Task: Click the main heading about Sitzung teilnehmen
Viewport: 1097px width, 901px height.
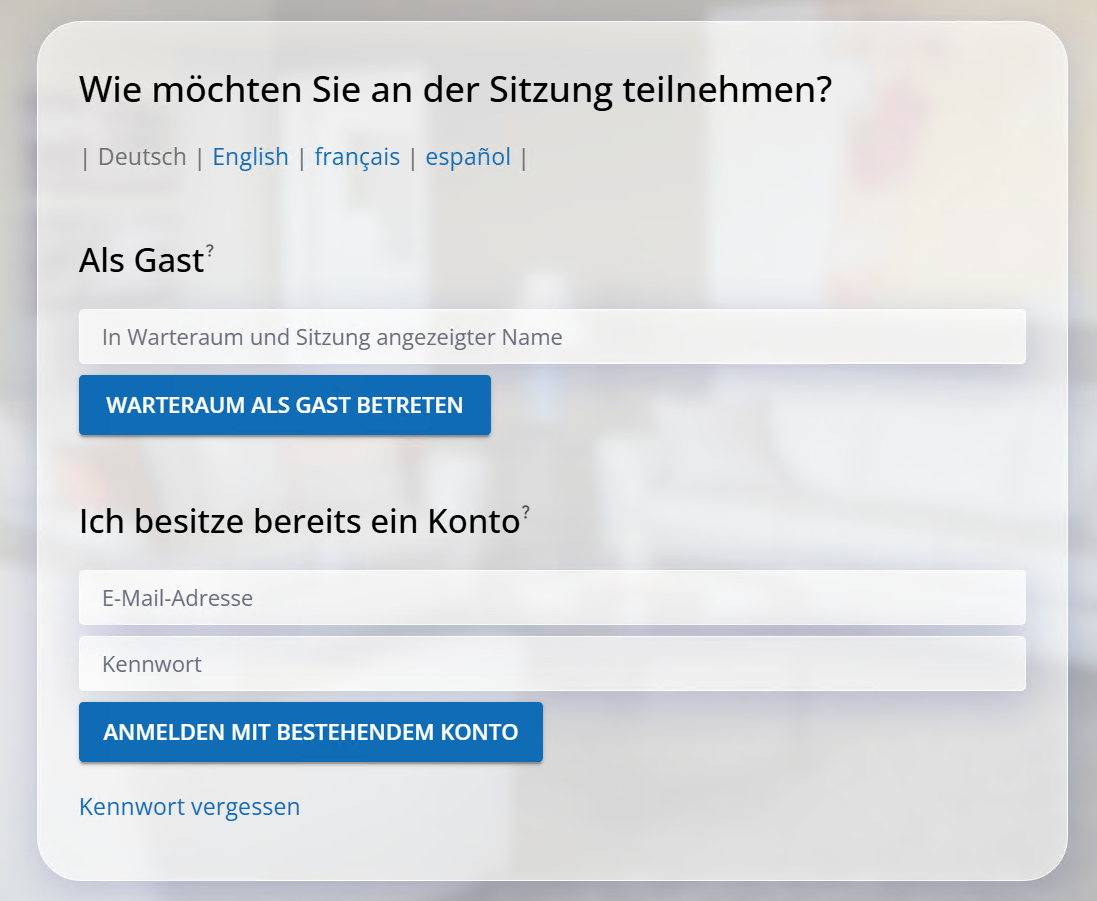Action: tap(455, 90)
